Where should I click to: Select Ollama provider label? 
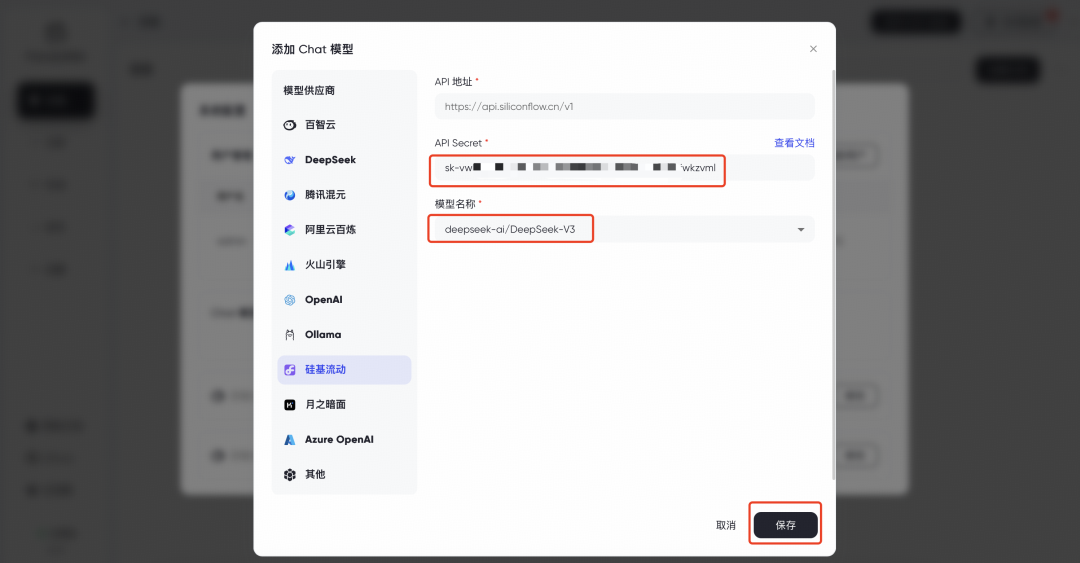[x=323, y=335]
